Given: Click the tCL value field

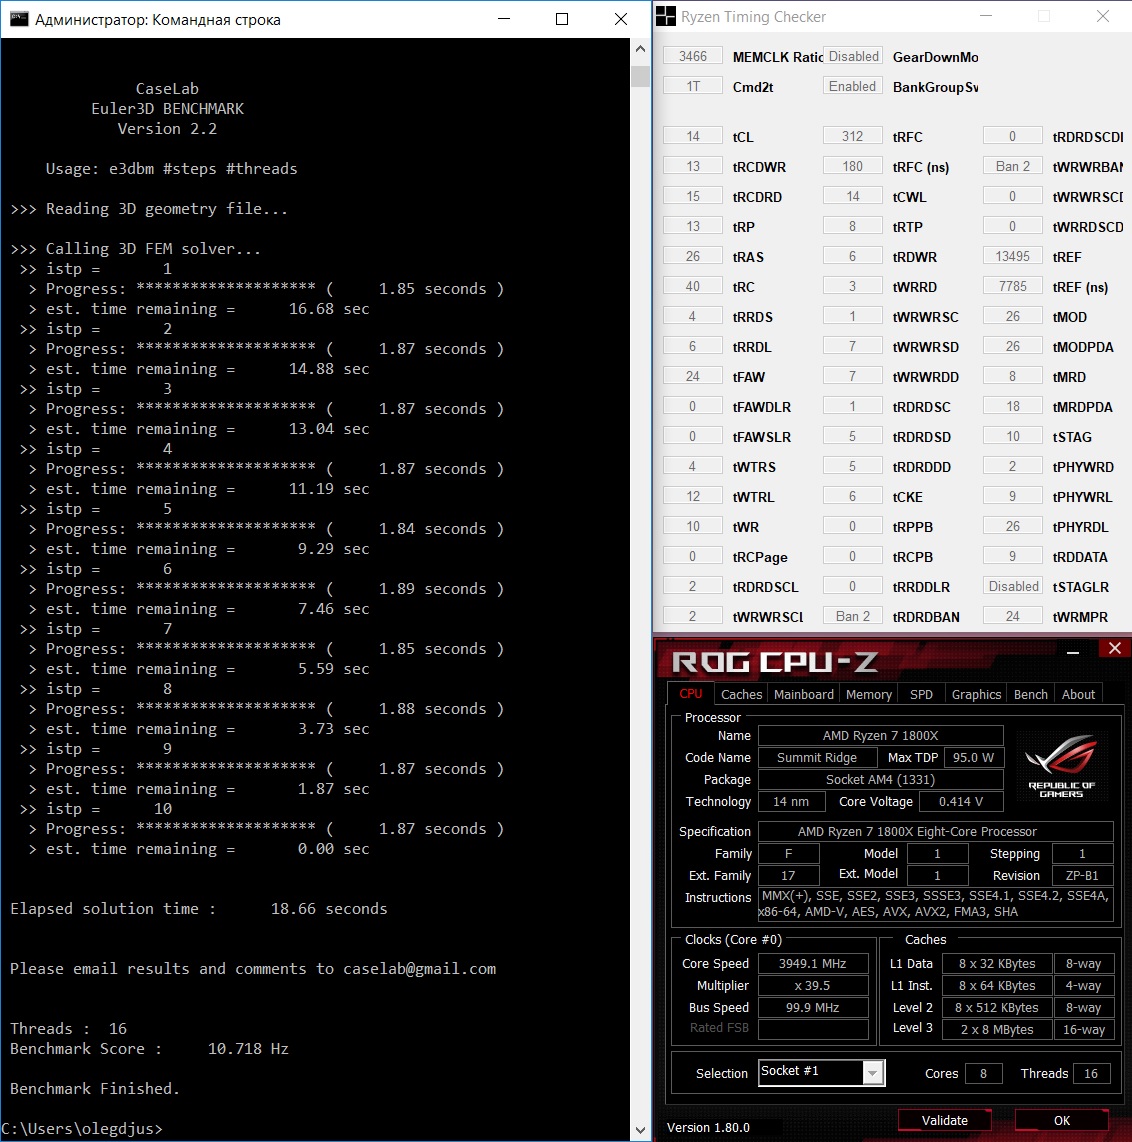Looking at the screenshot, I should coord(693,136).
